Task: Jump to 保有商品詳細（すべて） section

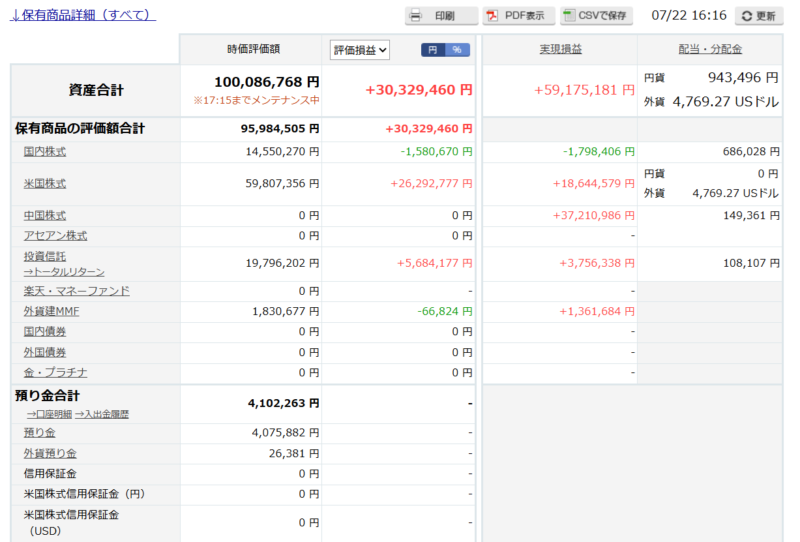Action: [x=83, y=15]
